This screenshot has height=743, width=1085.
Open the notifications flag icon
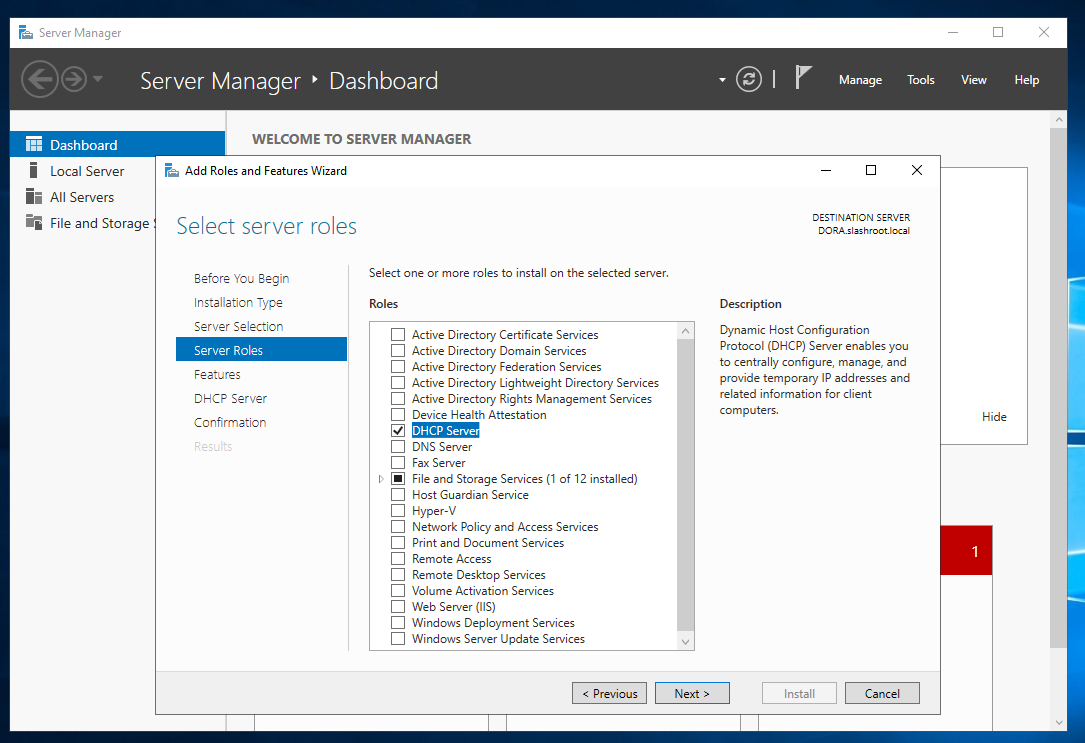803,78
